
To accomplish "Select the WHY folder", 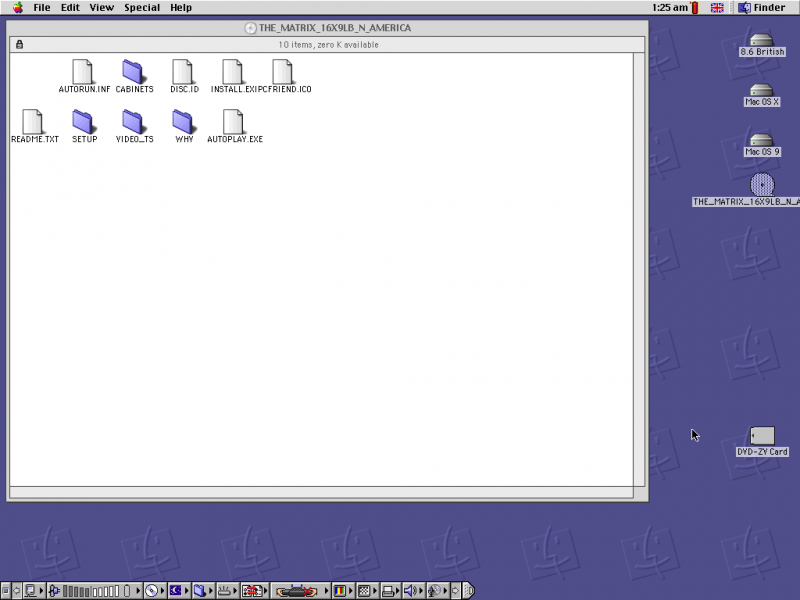I will [184, 121].
